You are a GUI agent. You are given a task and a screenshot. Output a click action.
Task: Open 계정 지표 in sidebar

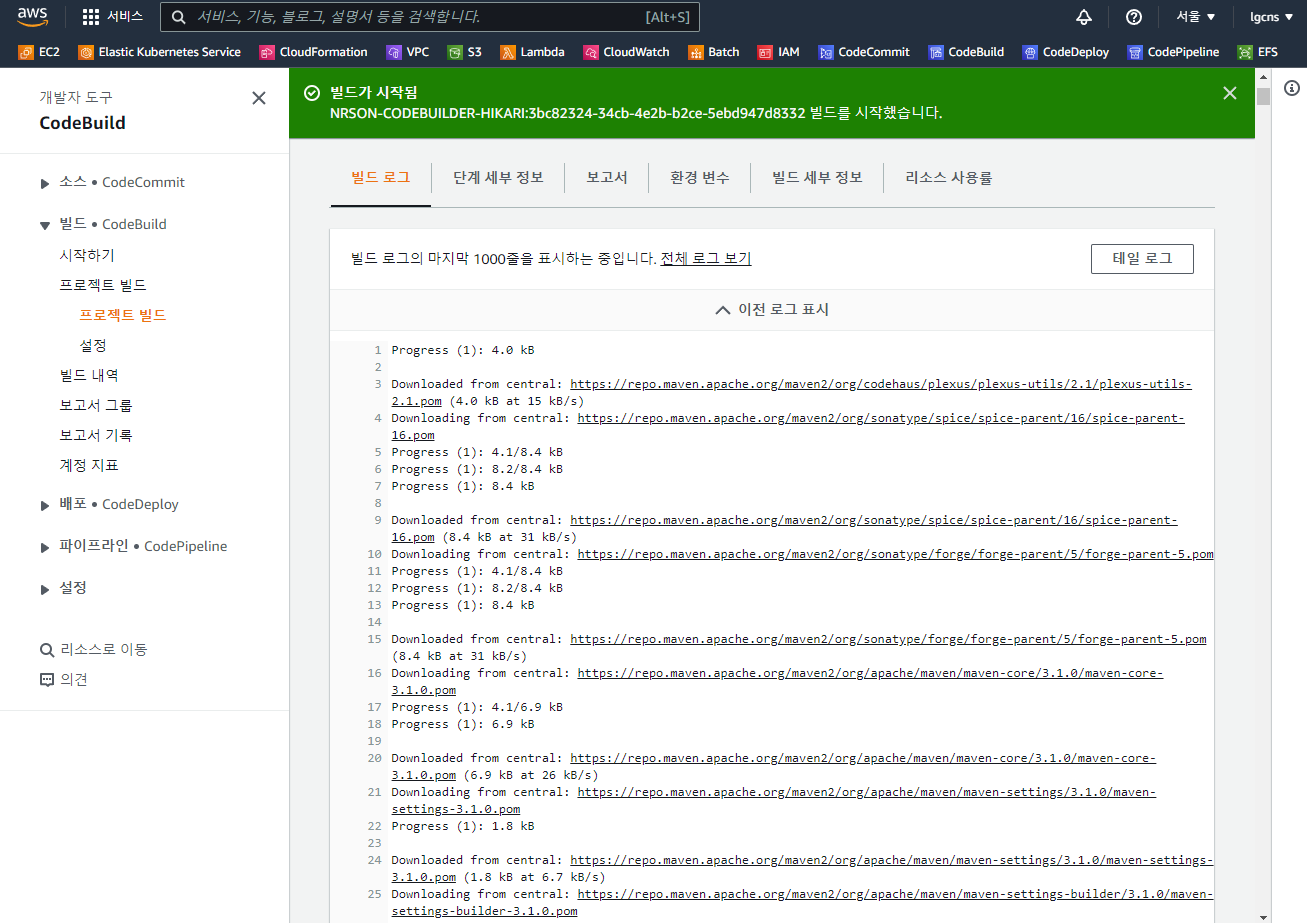(89, 465)
